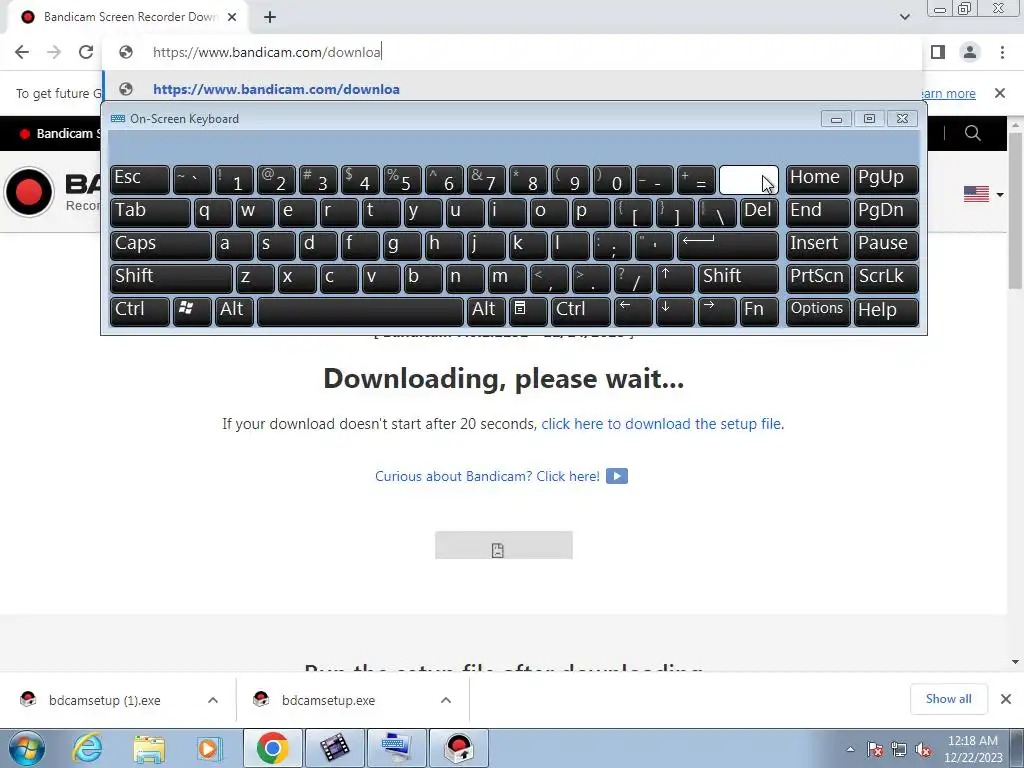Toggle the right Alt key
1024x768 pixels.
point(486,312)
